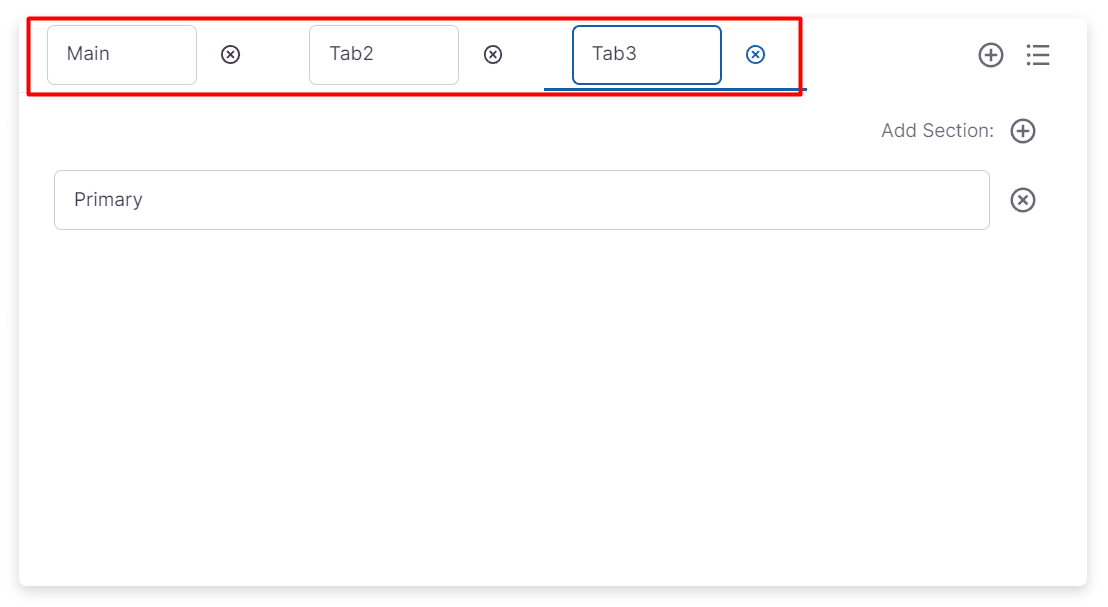Screen dimensions: 1108x607
Task: Click the Add Section plus icon
Action: tap(1023, 131)
